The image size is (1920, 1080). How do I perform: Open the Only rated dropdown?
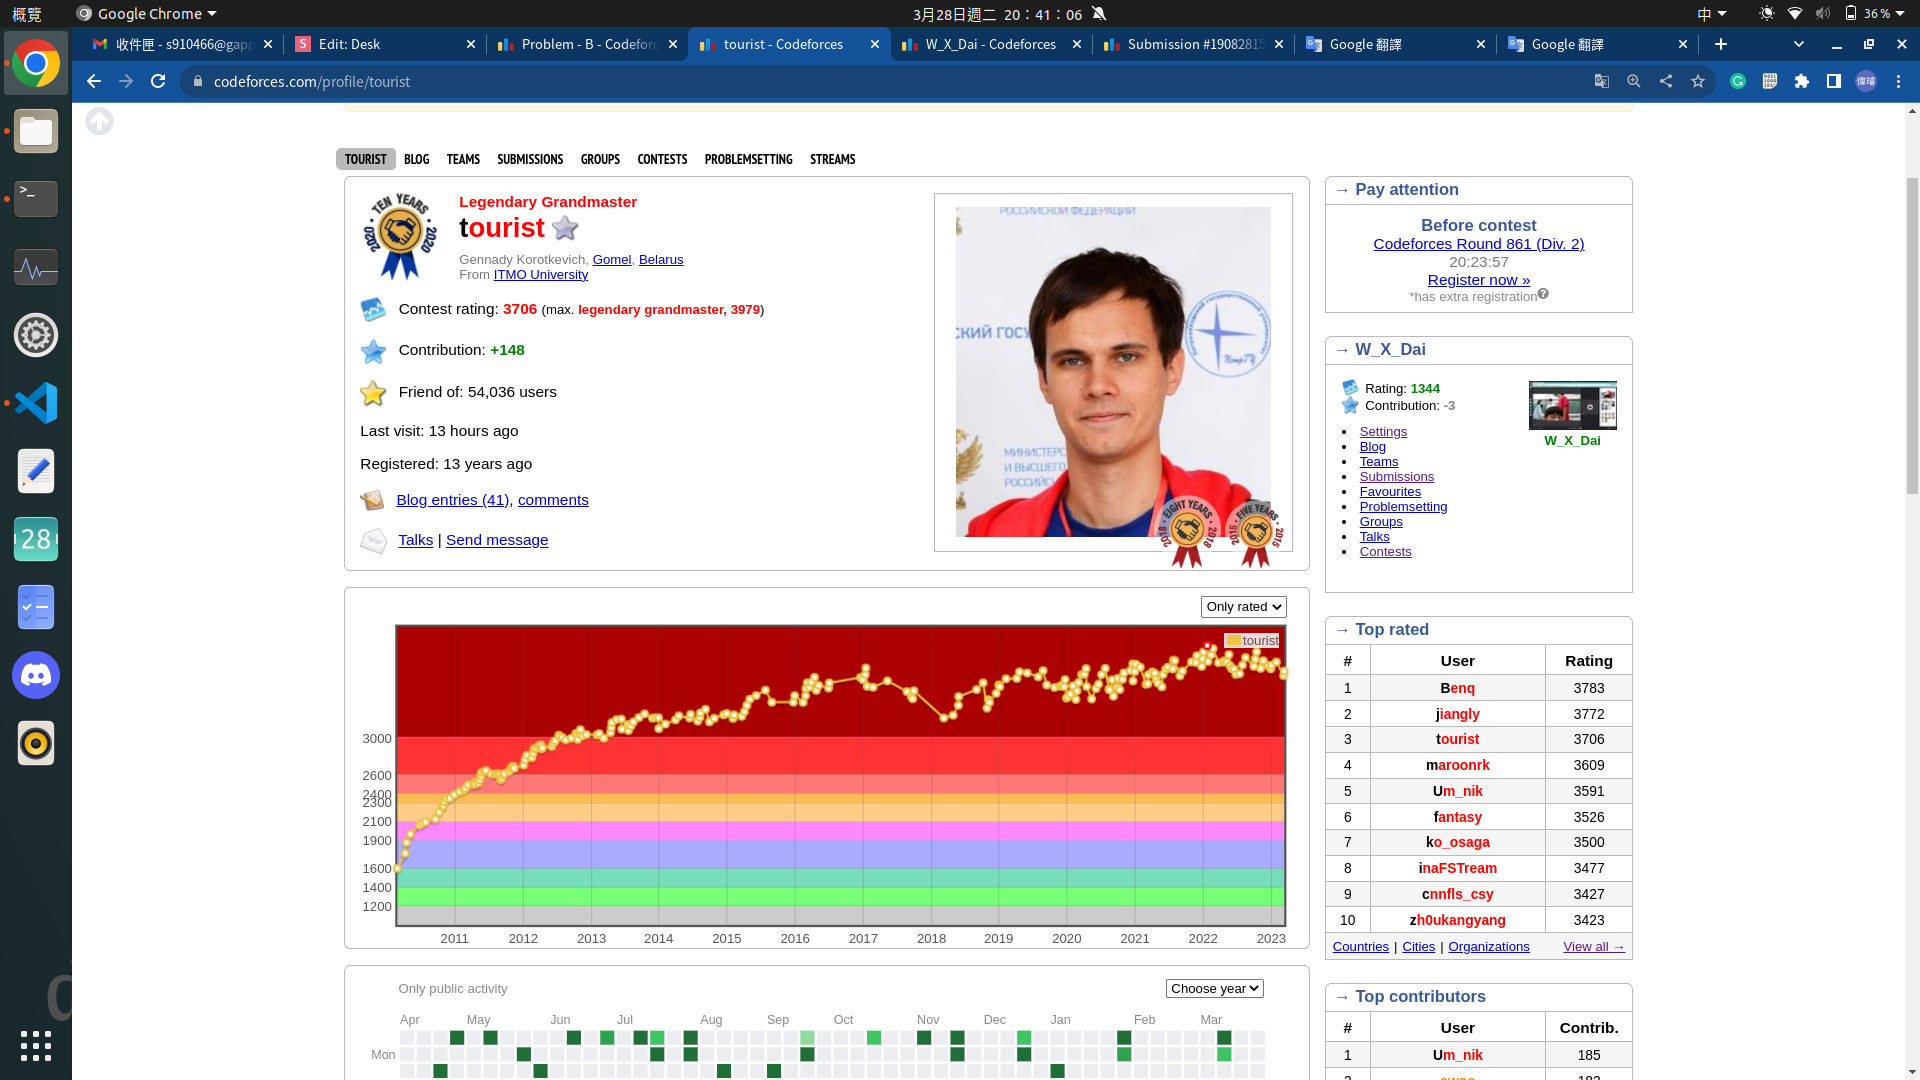click(x=1243, y=607)
